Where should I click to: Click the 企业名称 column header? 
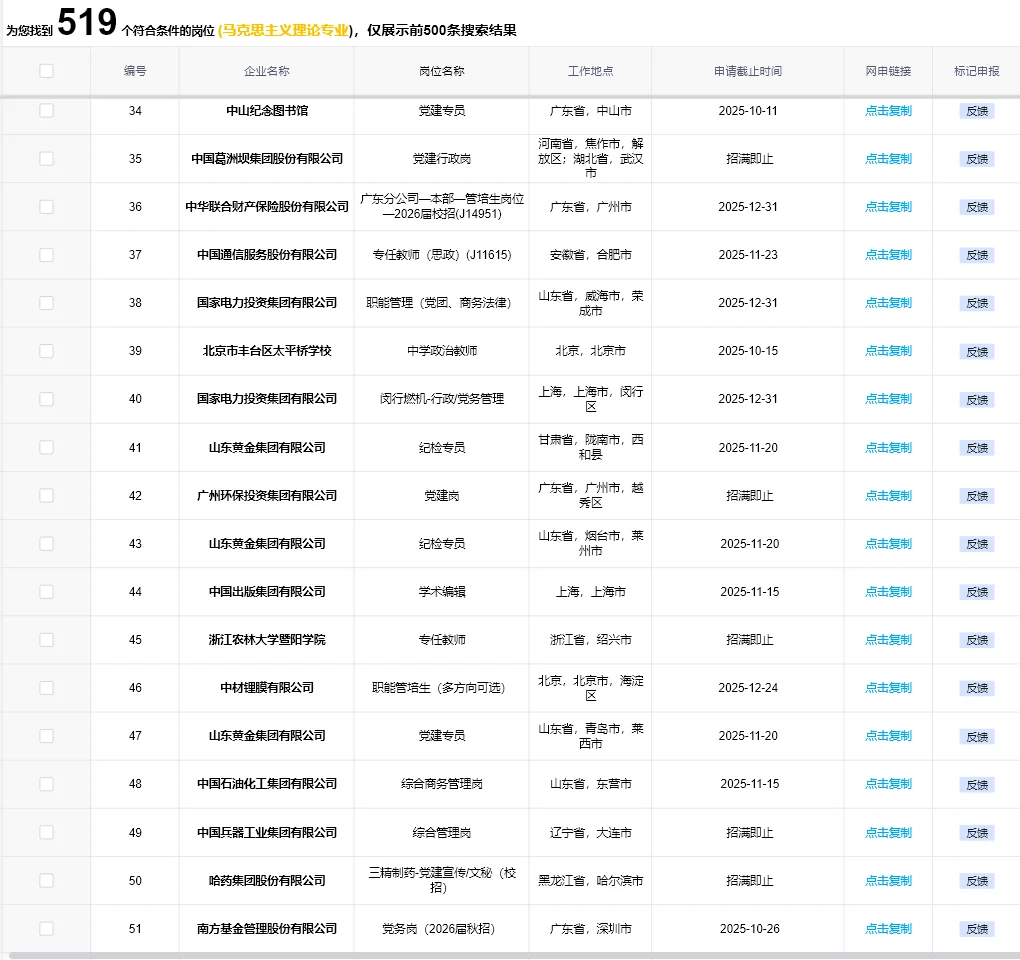[267, 71]
